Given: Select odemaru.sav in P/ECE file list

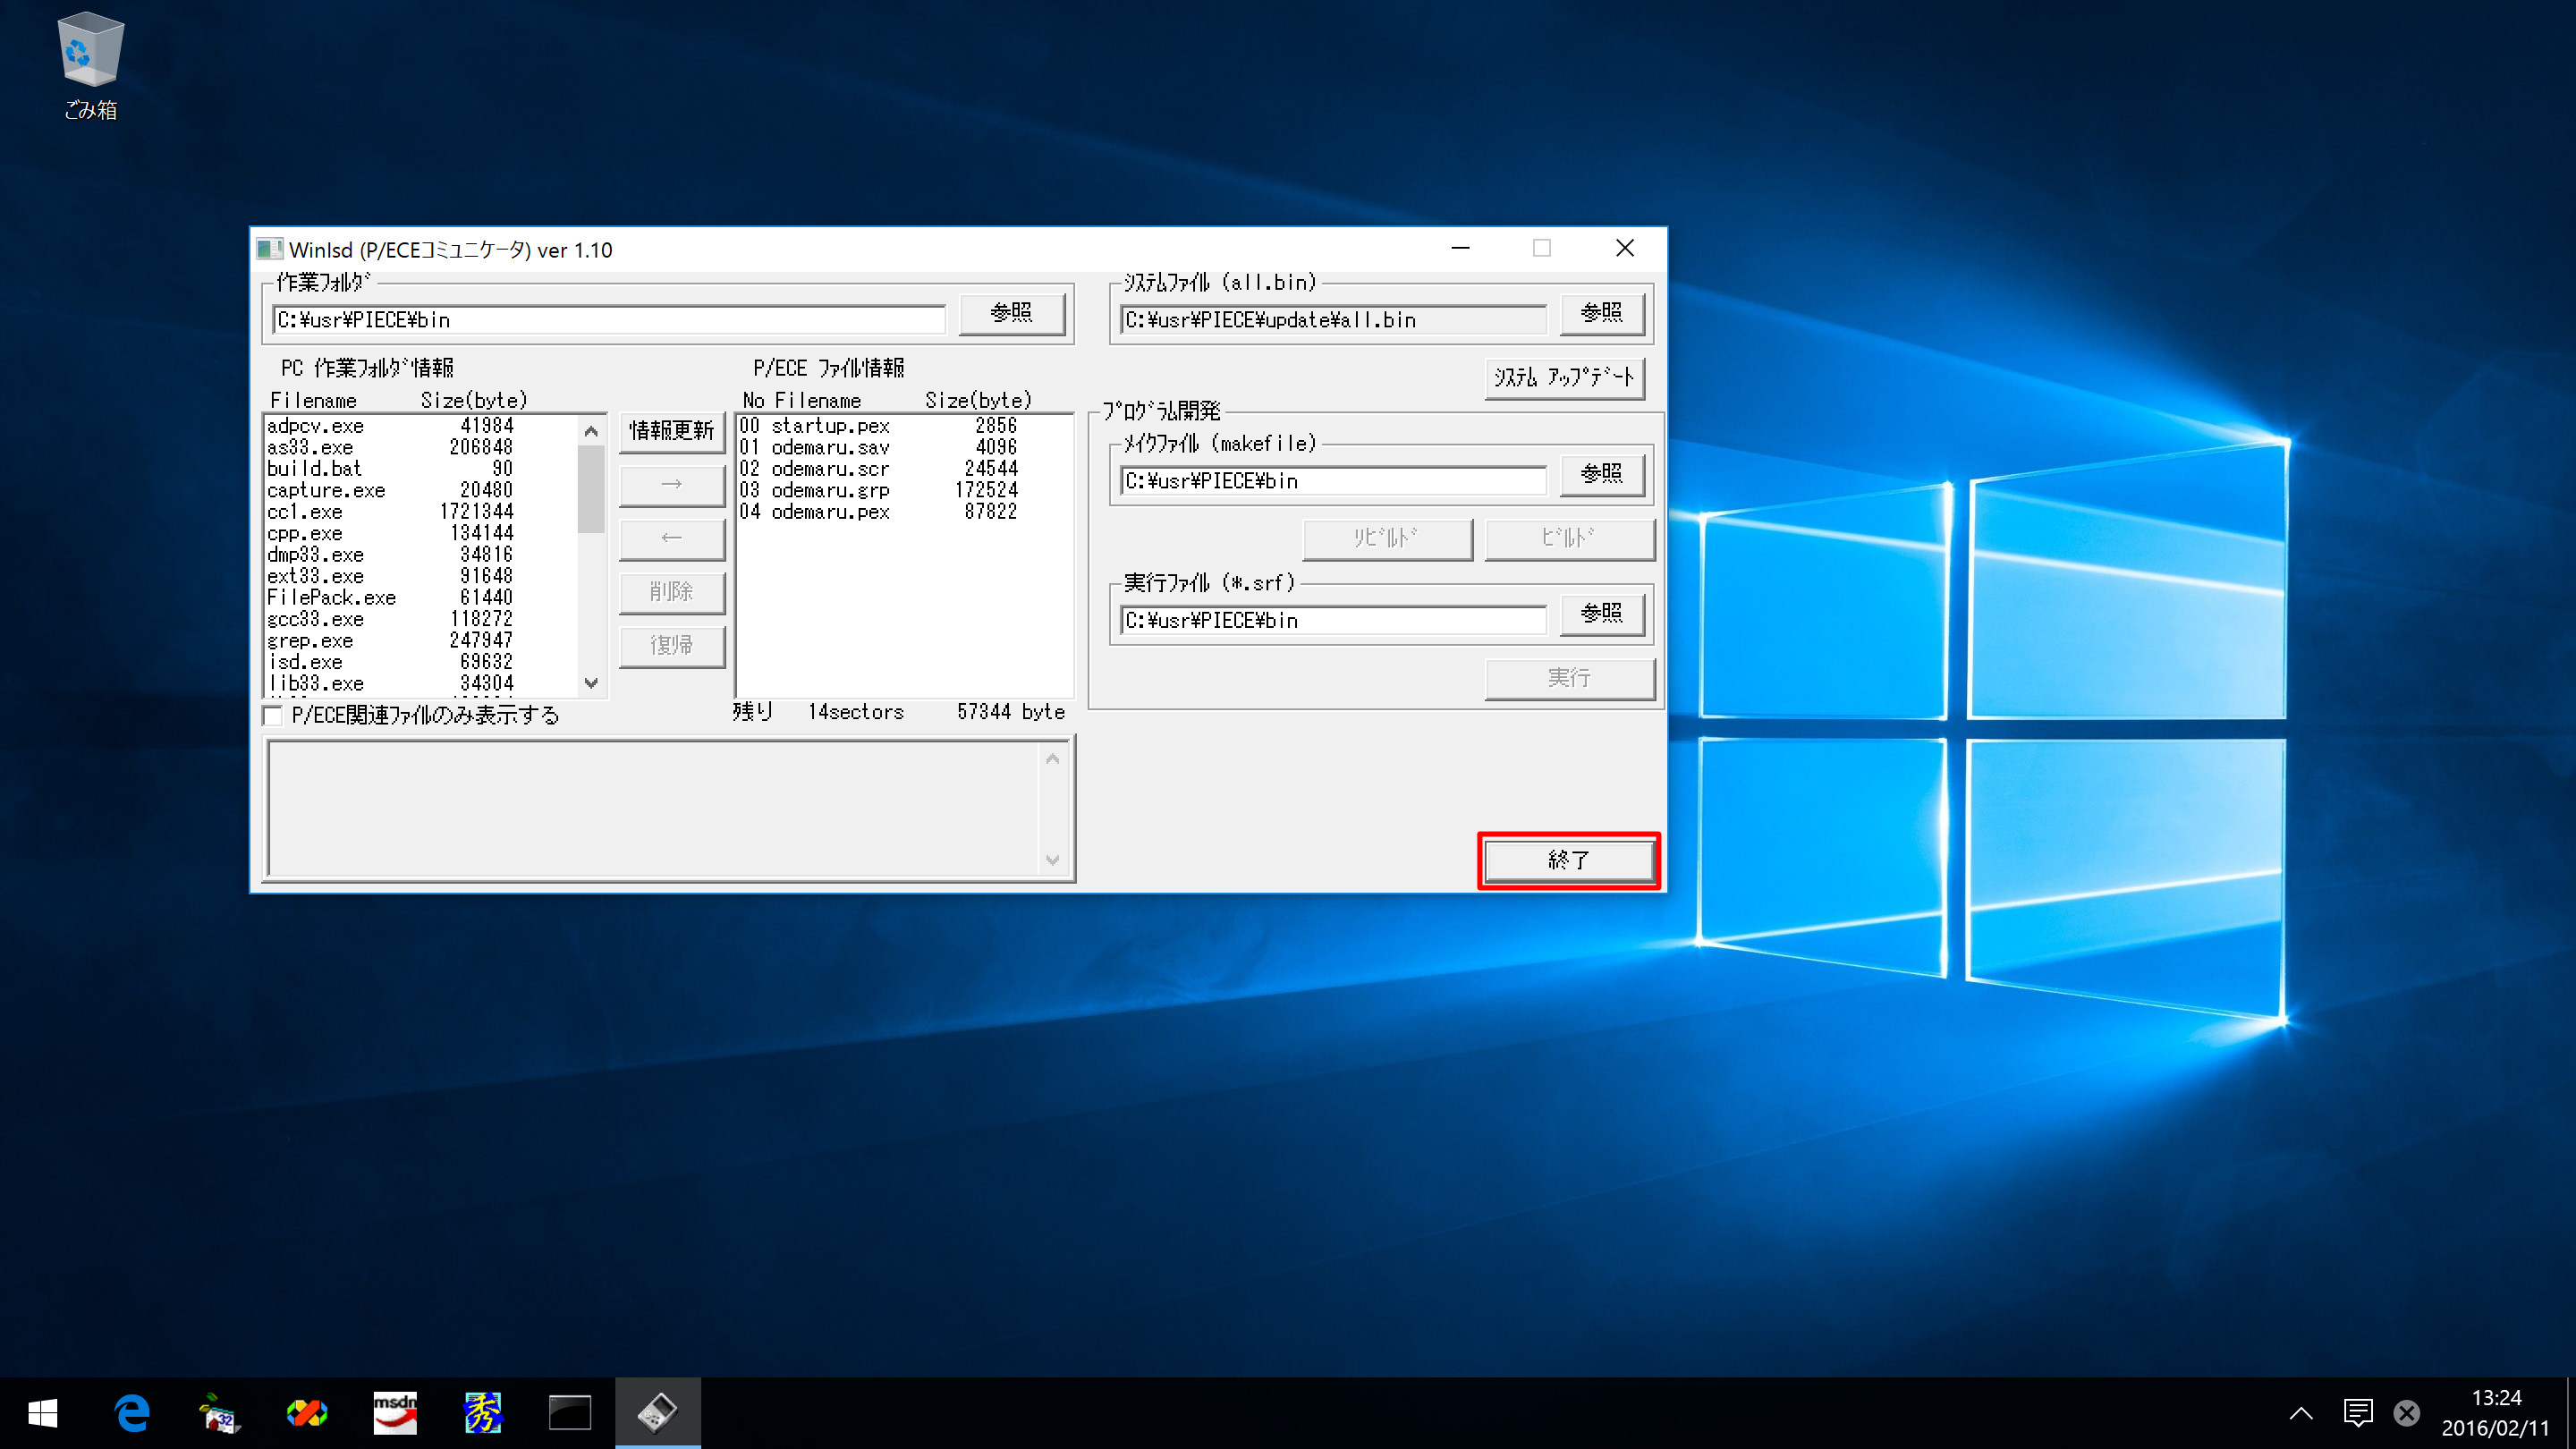Looking at the screenshot, I should pos(904,448).
